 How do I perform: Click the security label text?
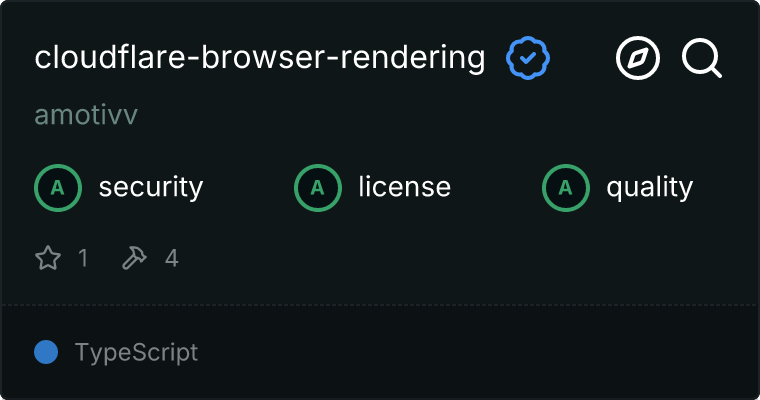pos(151,188)
